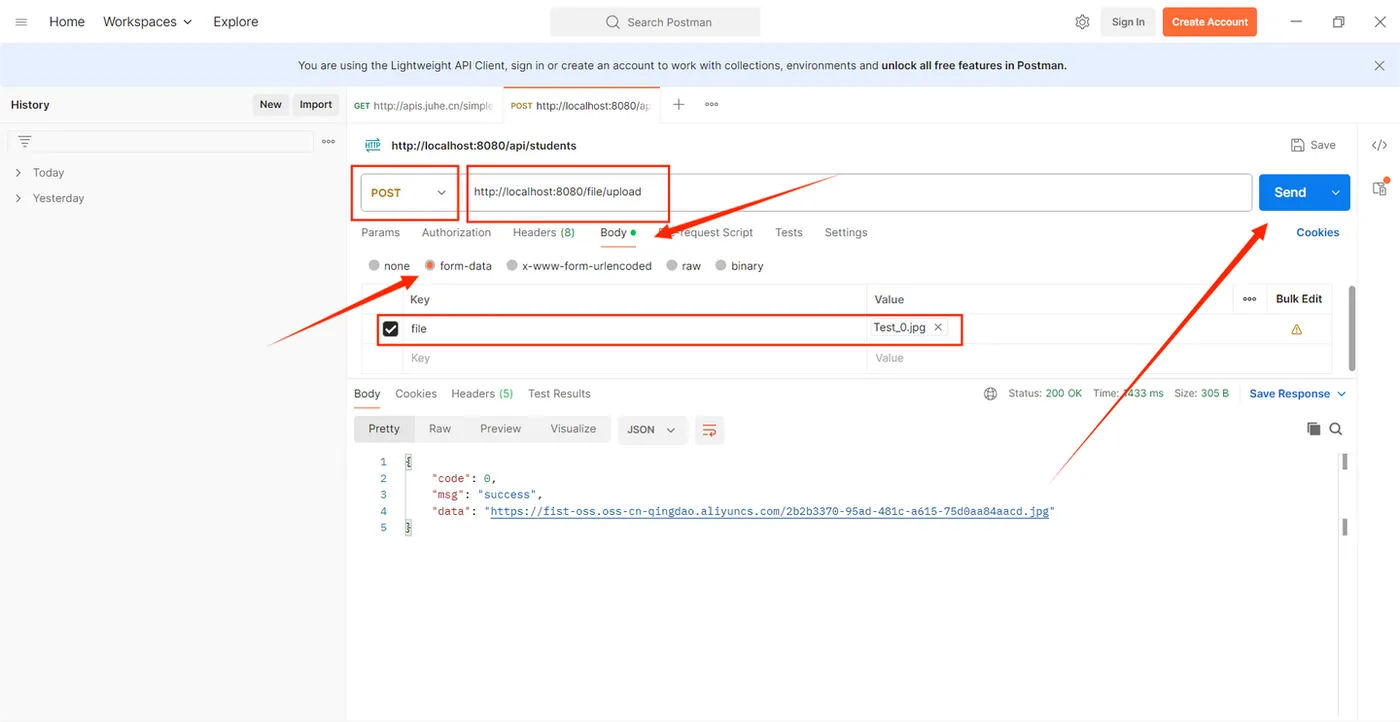Viewport: 1400px width, 722px height.
Task: Open the POST method dropdown
Action: pyautogui.click(x=408, y=193)
